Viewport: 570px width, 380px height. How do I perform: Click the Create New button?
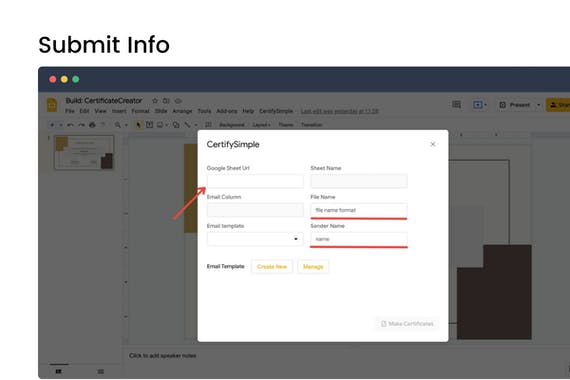click(272, 267)
